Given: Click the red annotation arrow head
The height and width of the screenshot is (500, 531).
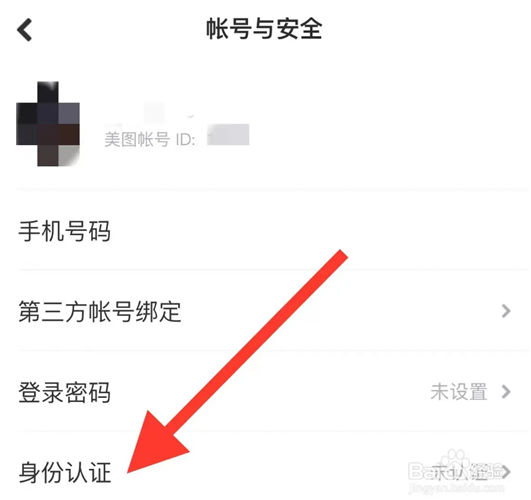Looking at the screenshot, I should click(154, 444).
